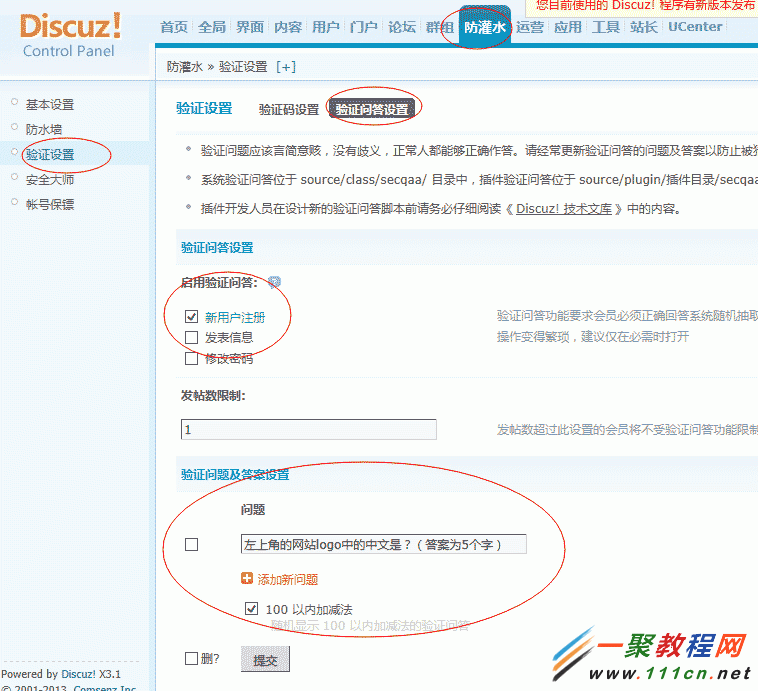Viewport: 758px width, 691px height.
Task: Select the 验证问答设置 tab
Action: coord(372,110)
